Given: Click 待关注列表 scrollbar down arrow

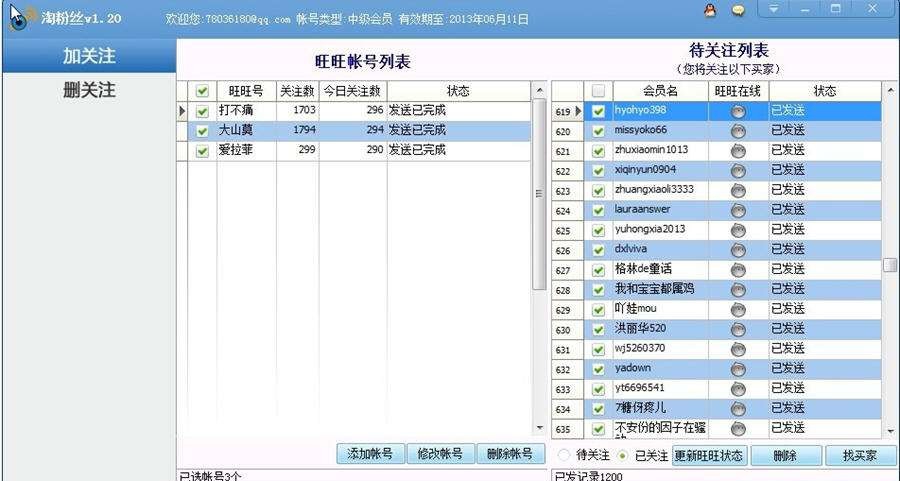Looking at the screenshot, I should point(890,430).
